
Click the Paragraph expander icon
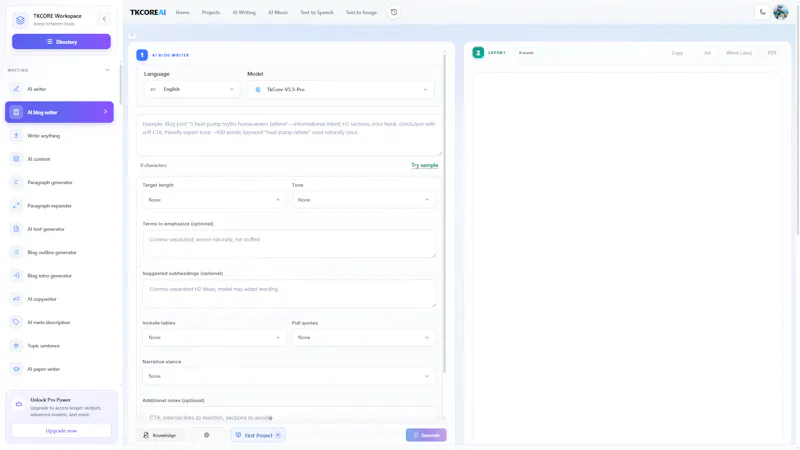pyautogui.click(x=16, y=206)
